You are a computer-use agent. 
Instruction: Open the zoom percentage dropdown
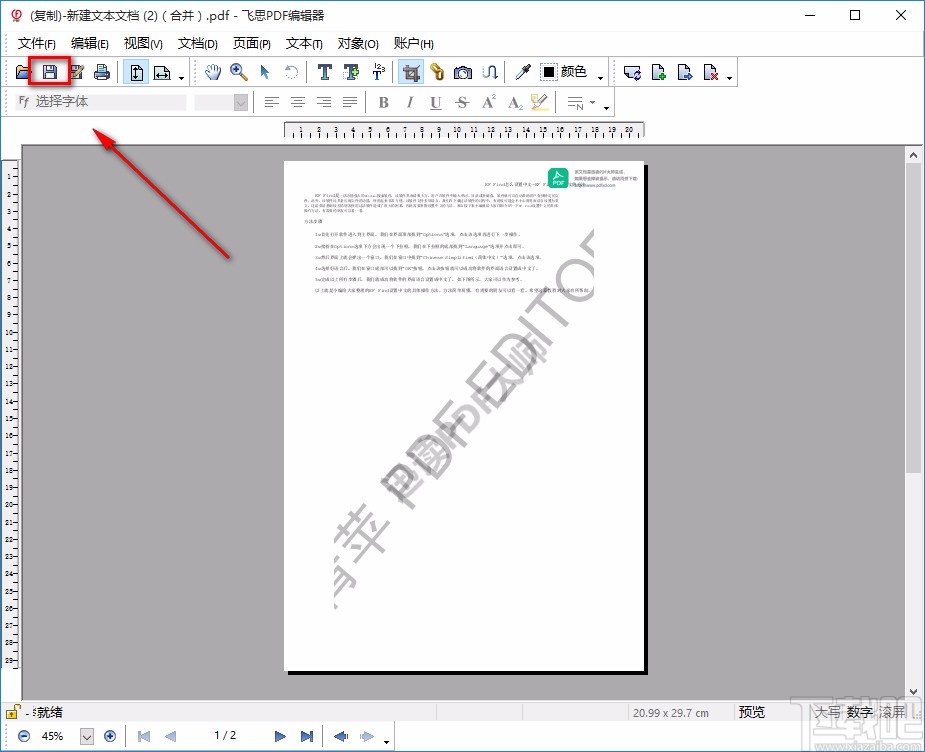click(x=86, y=736)
